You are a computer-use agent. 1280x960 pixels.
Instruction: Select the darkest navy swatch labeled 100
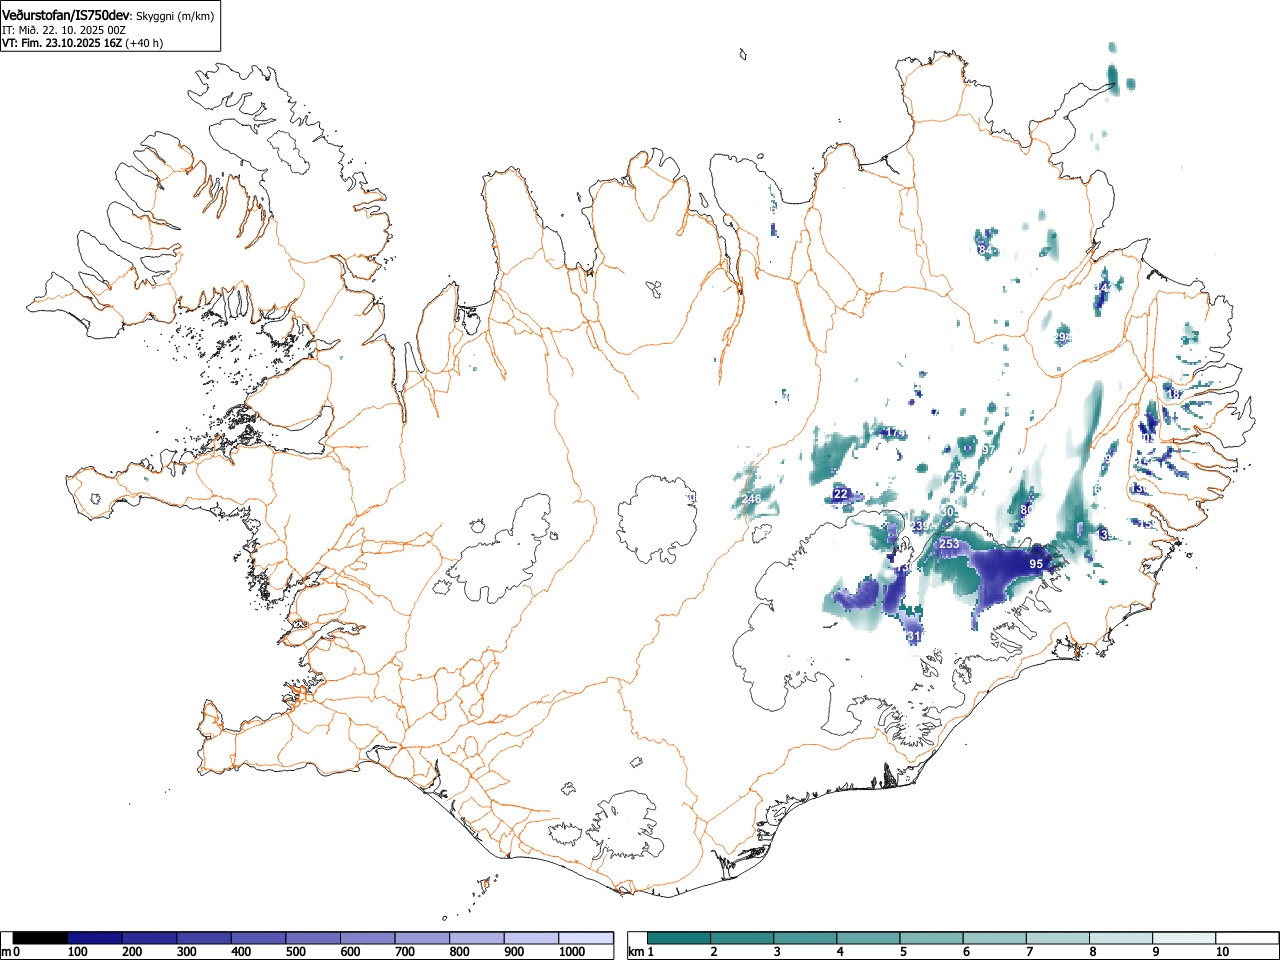95,938
